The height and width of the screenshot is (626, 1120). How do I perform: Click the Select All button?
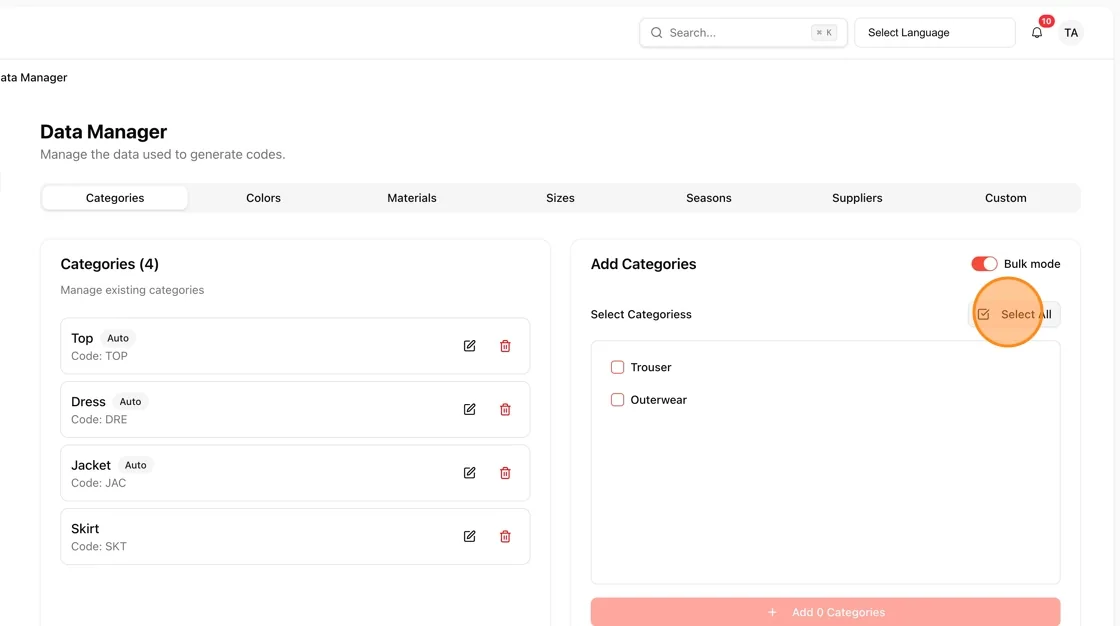1014,314
